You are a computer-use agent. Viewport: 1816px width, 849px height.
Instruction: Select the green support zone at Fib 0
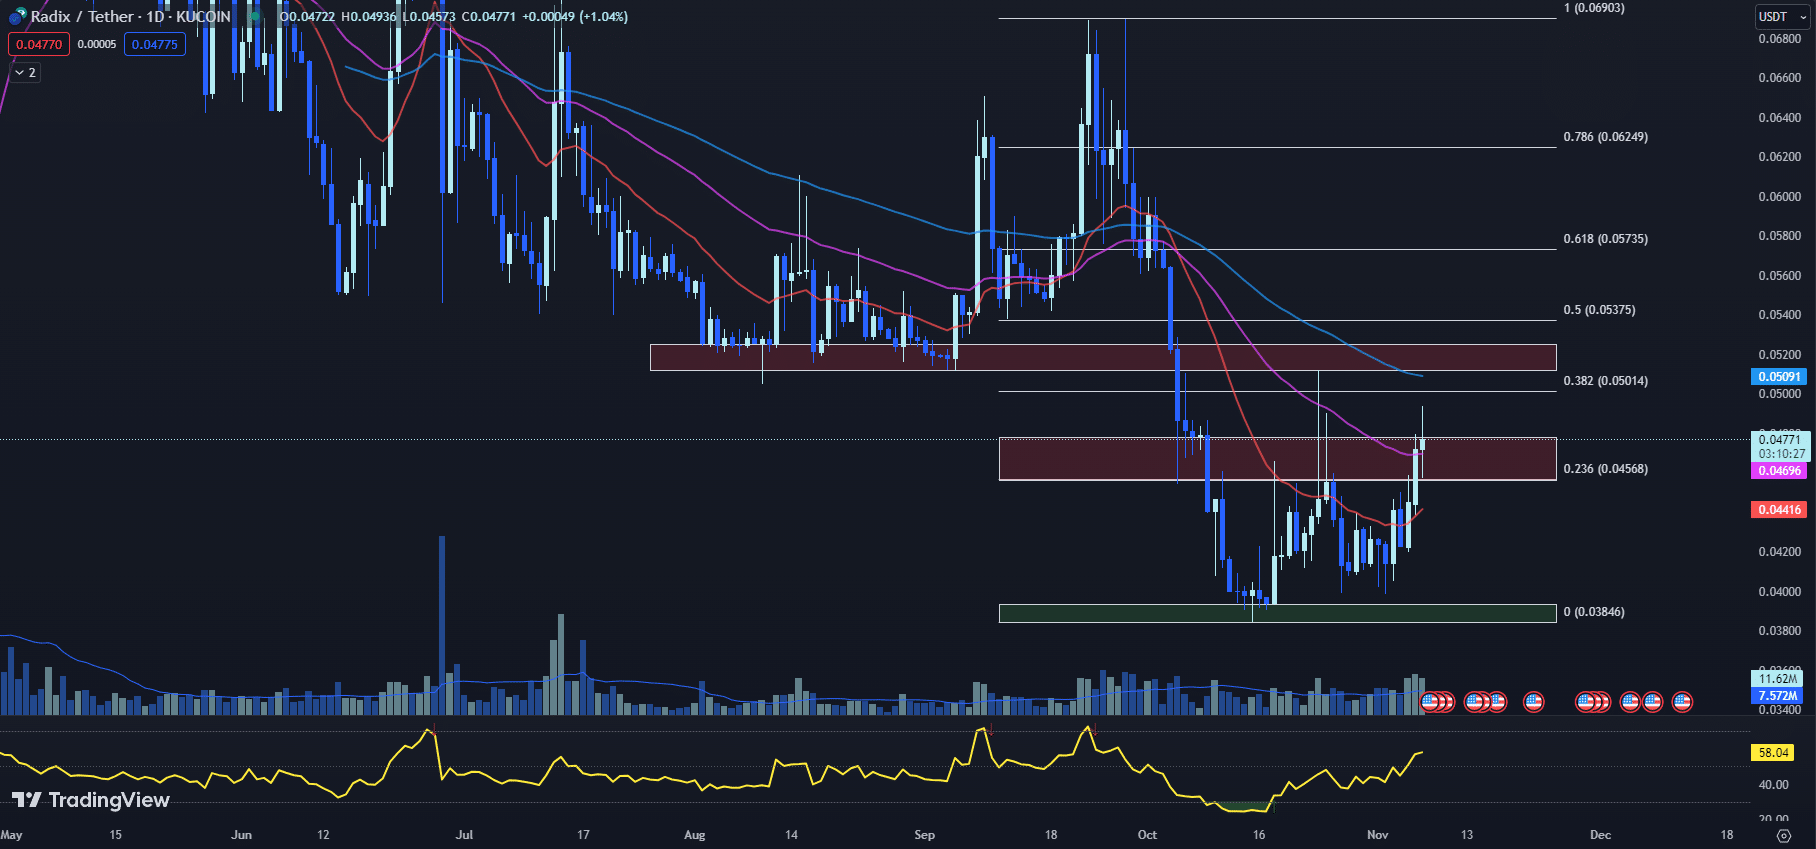pyautogui.click(x=1278, y=613)
